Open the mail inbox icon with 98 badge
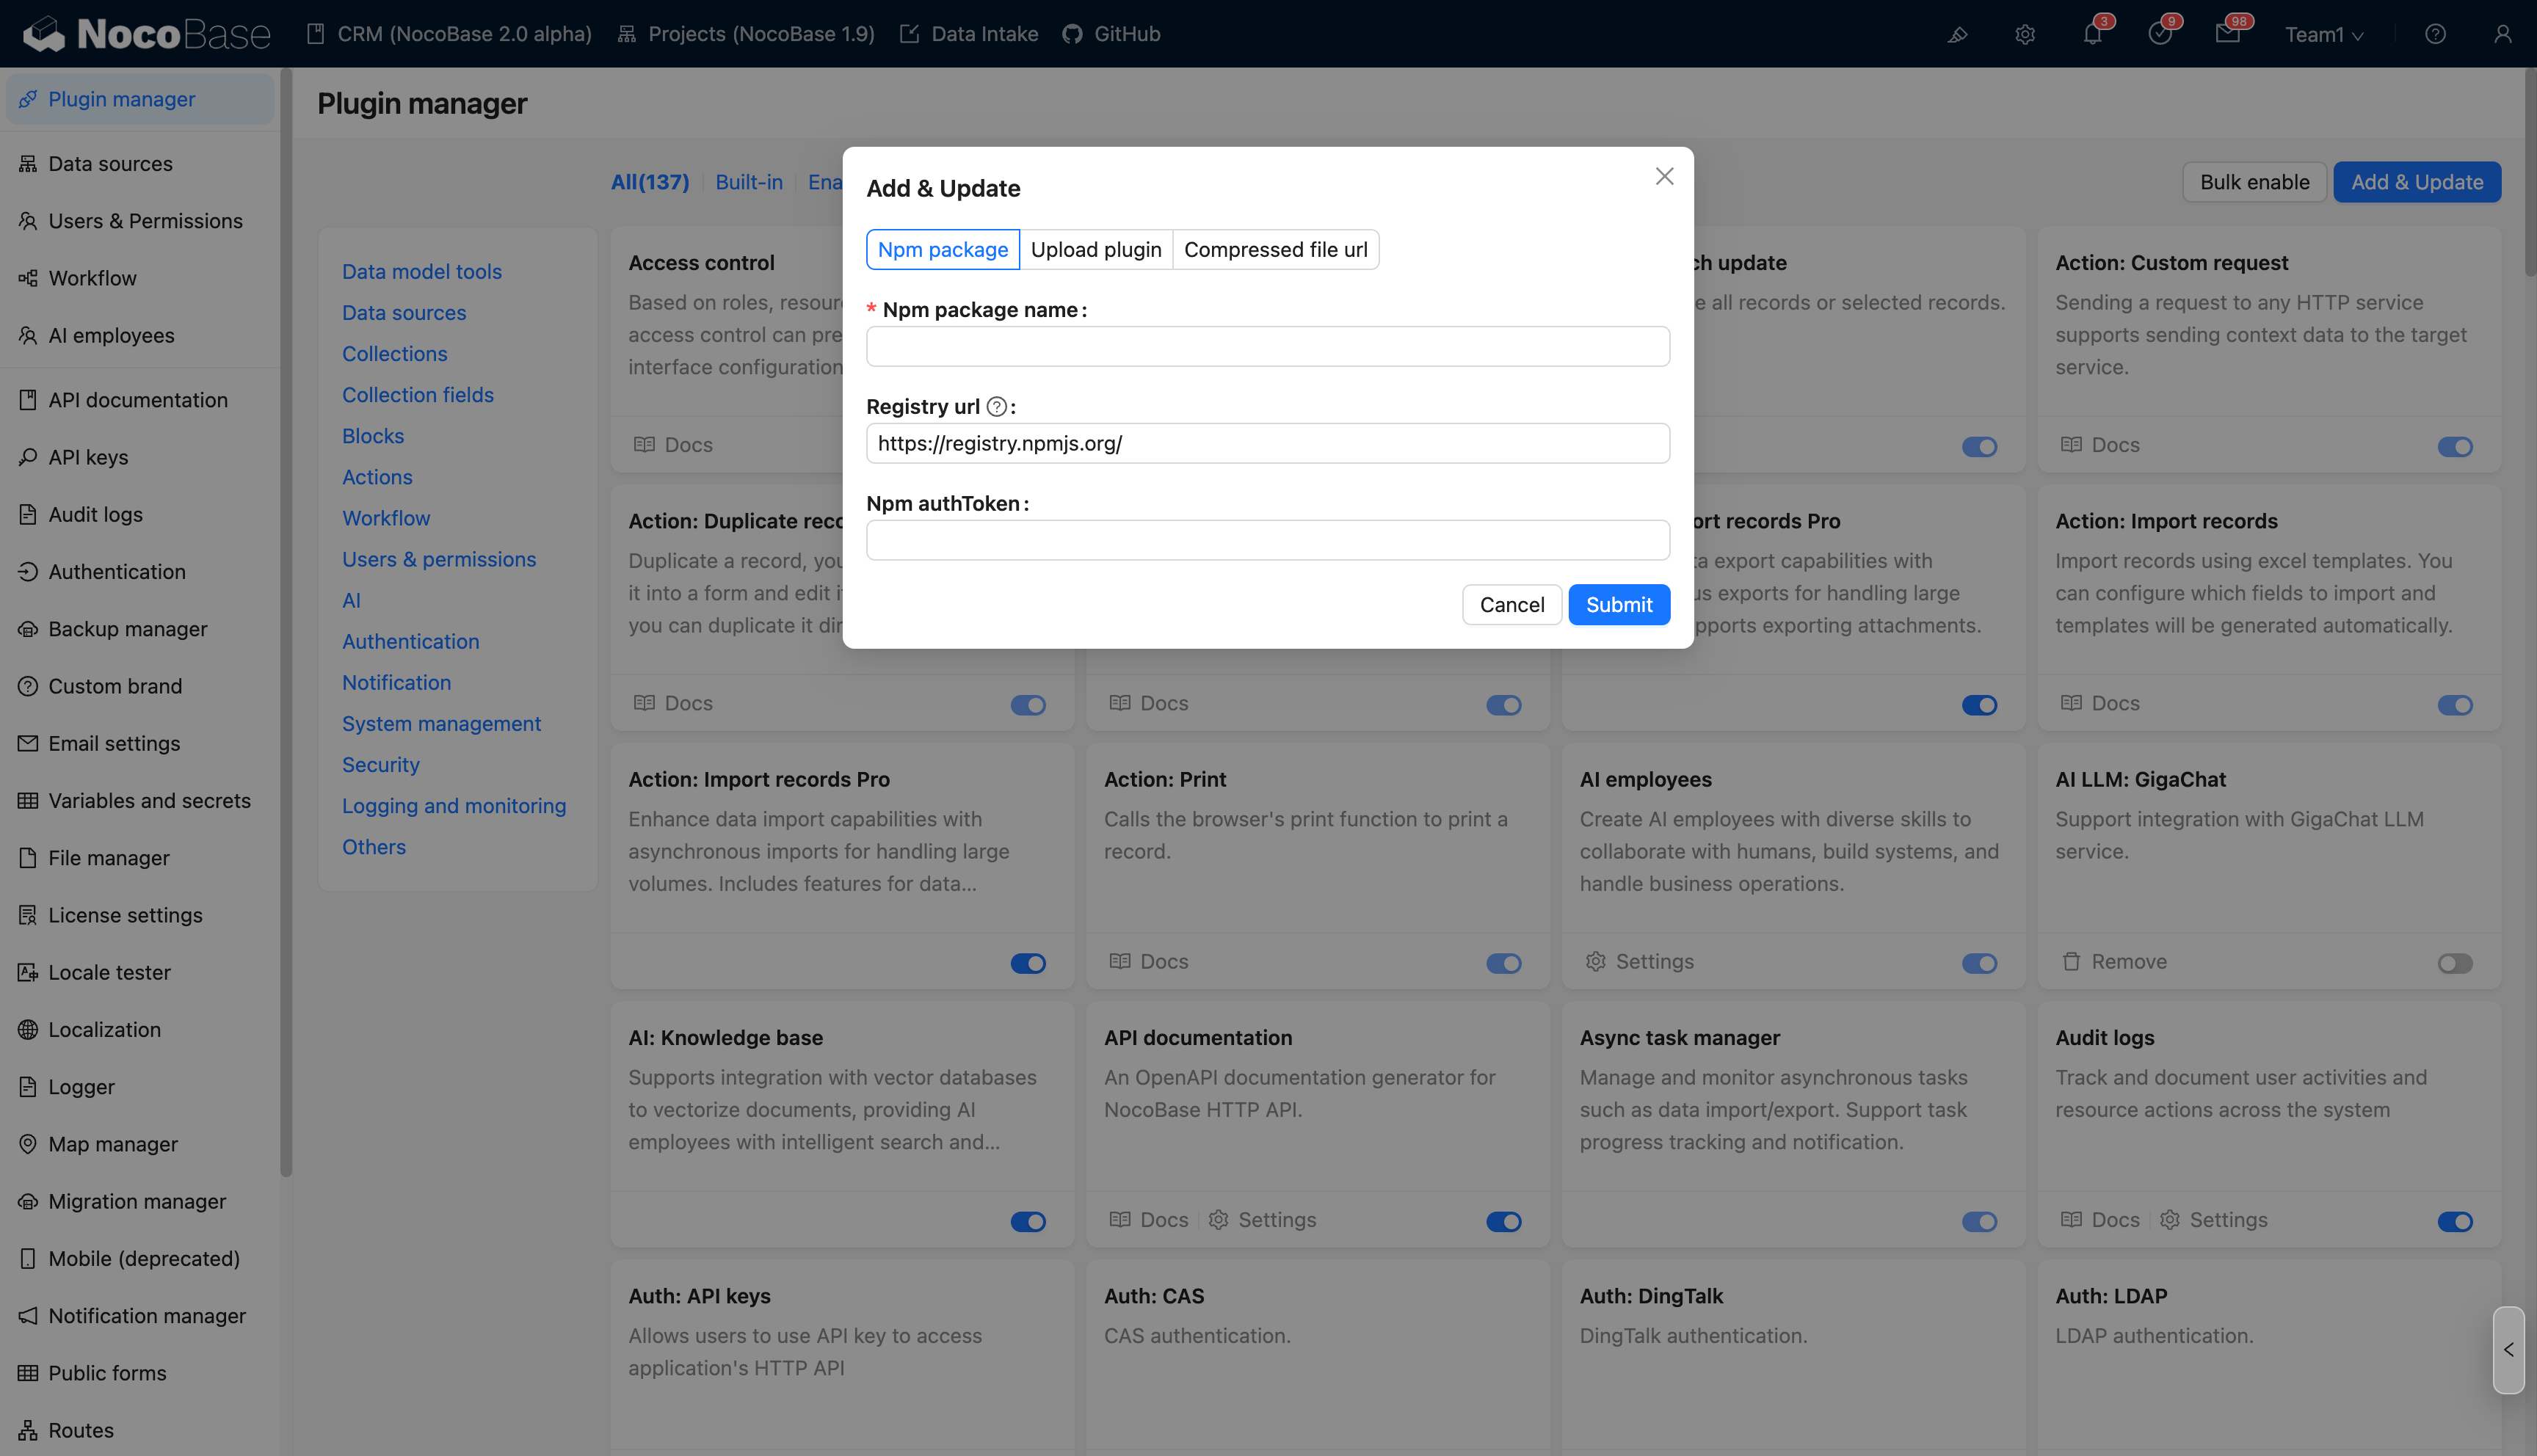The height and width of the screenshot is (1456, 2537). (2226, 35)
